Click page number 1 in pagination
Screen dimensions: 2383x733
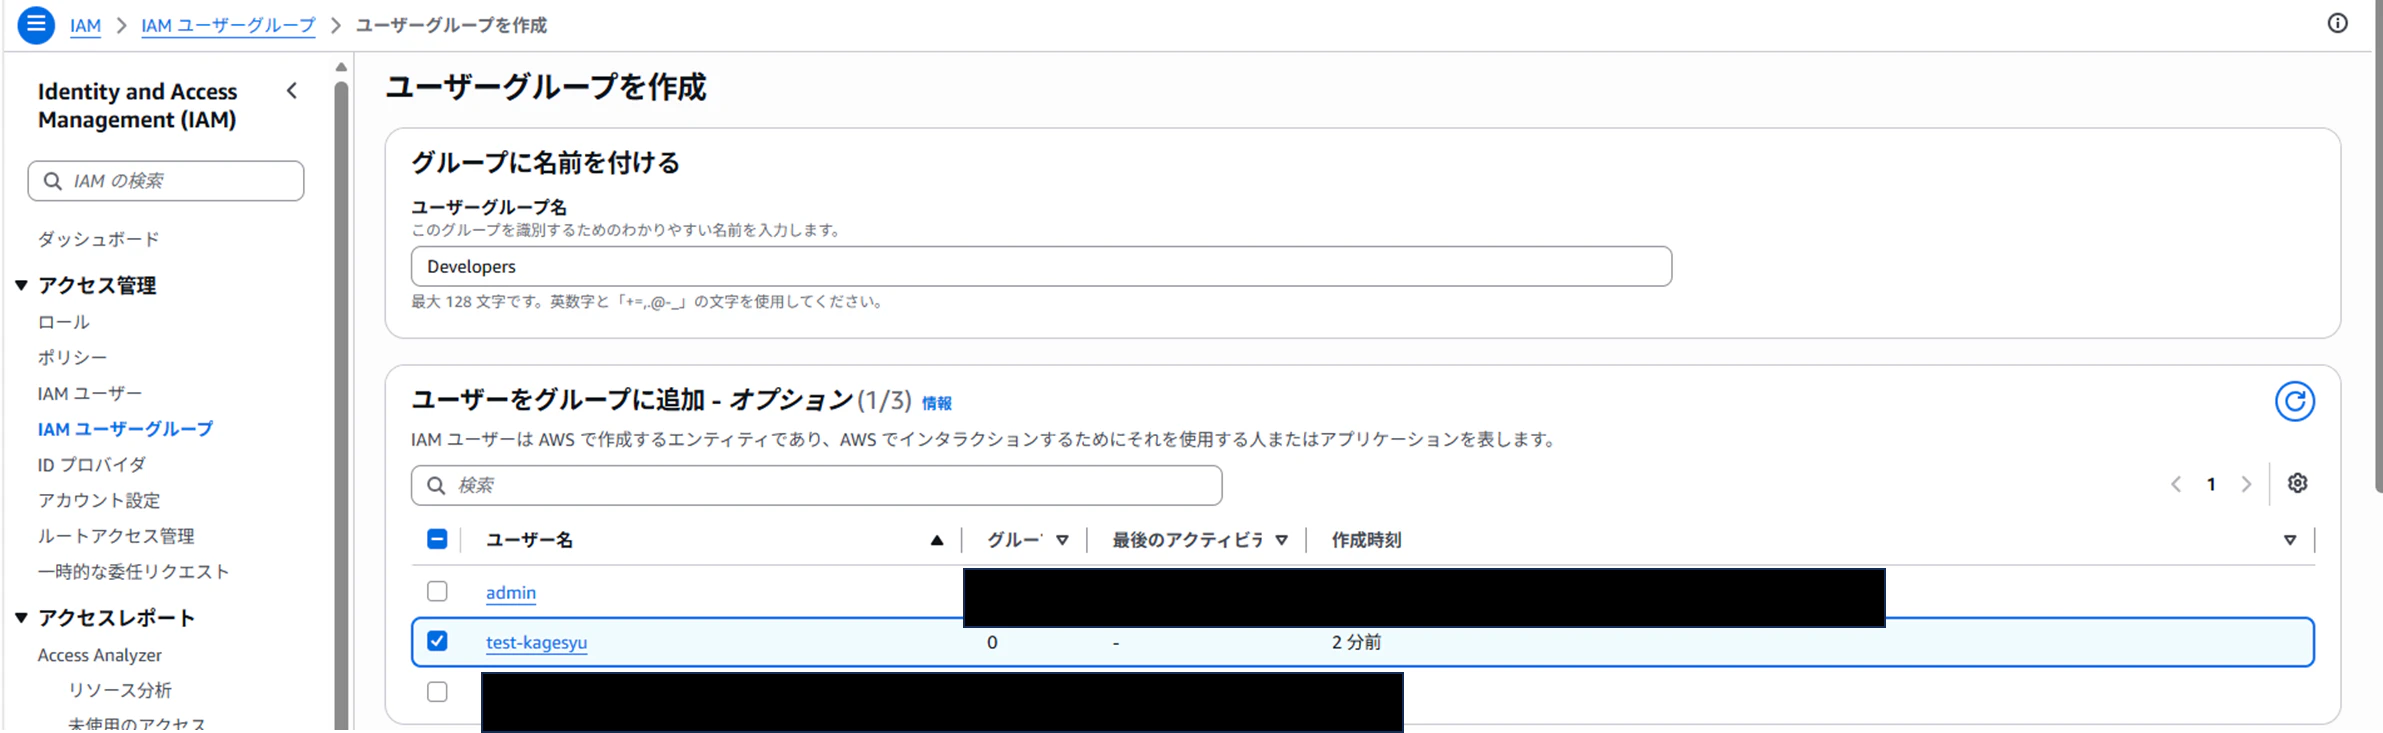point(2211,484)
